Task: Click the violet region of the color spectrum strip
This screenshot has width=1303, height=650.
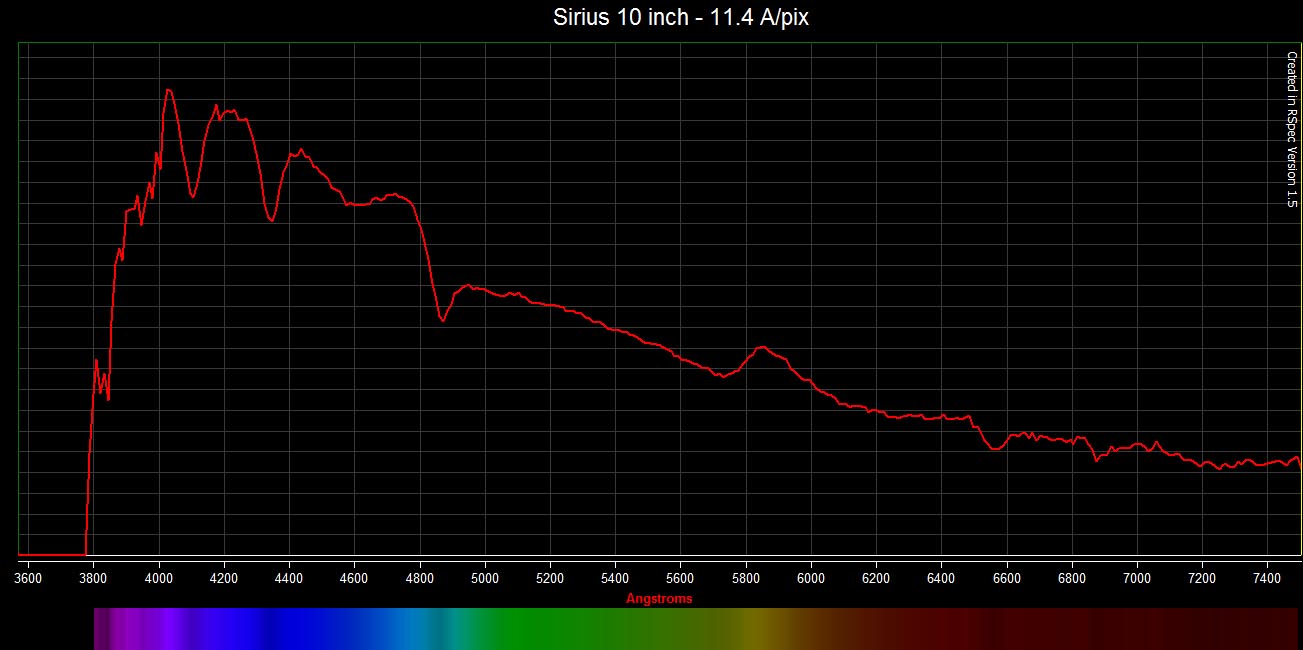Action: pyautogui.click(x=150, y=629)
